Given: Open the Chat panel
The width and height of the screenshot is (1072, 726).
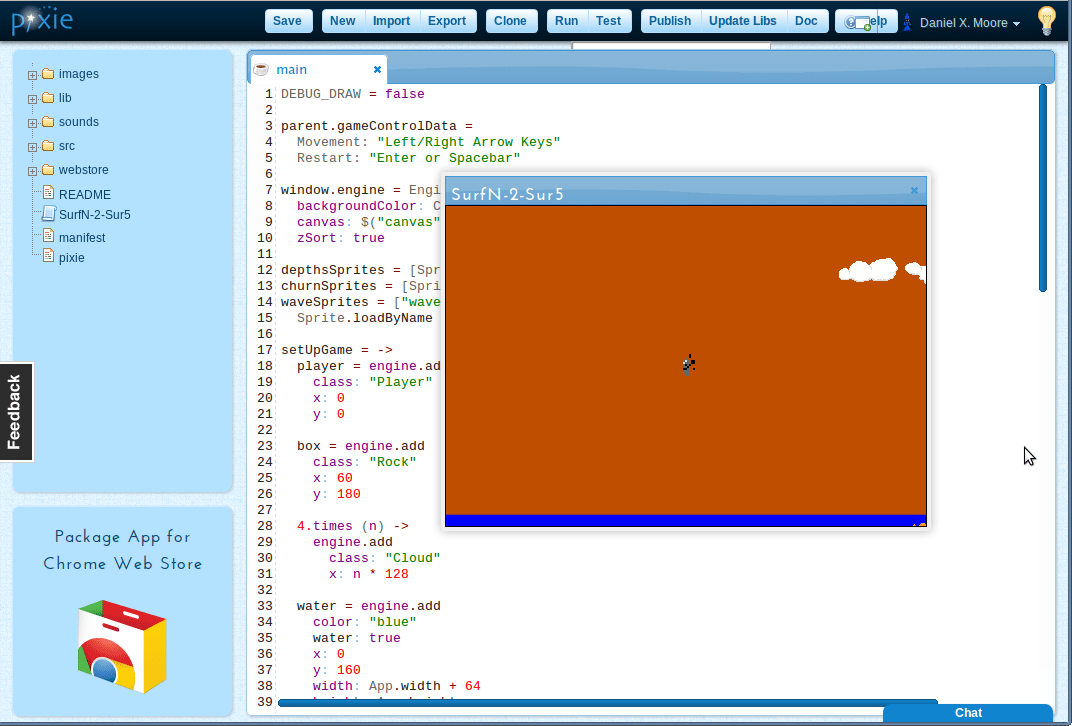Looking at the screenshot, I should pyautogui.click(x=967, y=713).
